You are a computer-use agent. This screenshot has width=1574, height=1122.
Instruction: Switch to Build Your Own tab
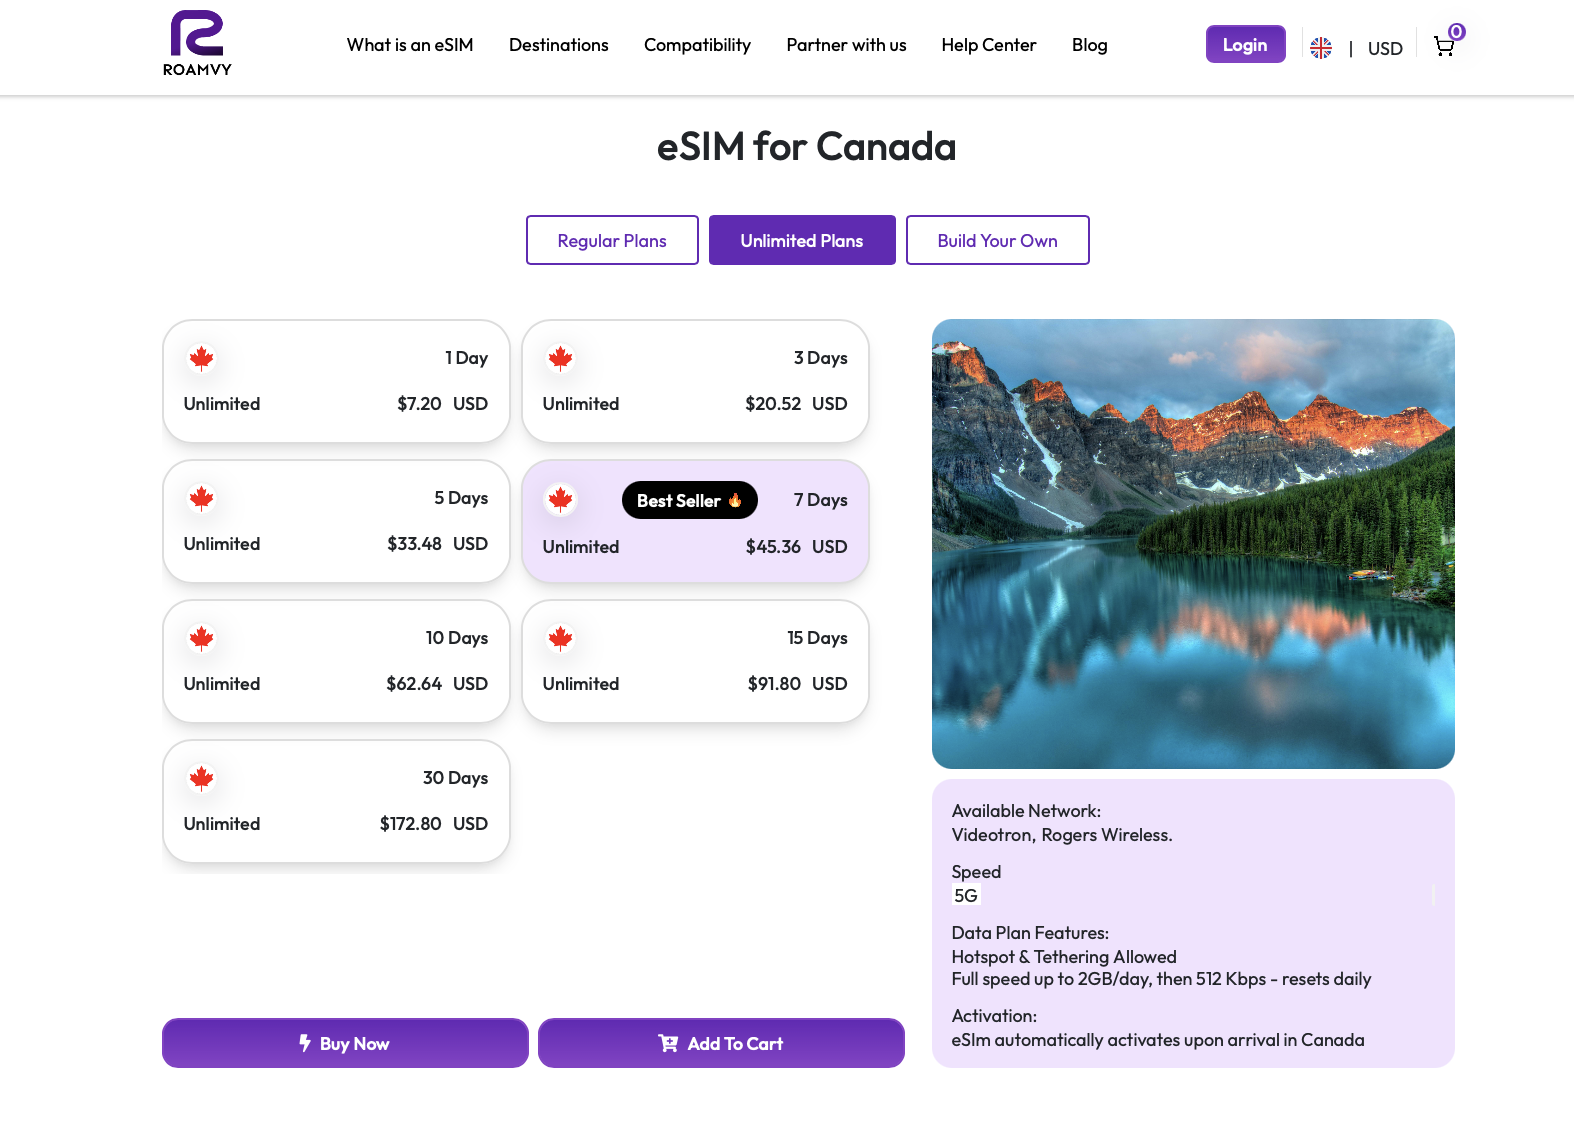997,240
